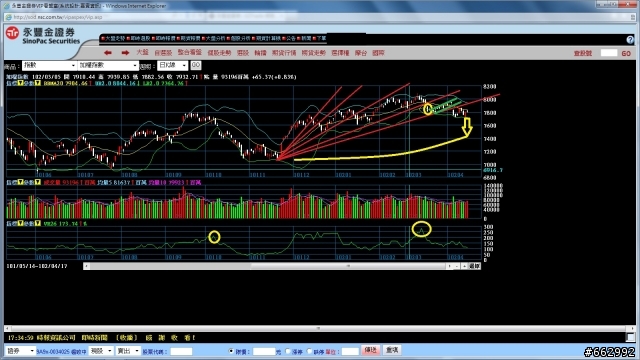Open the 期貨行情 futures quotes tab
The height and width of the screenshot is (360, 640).
tap(284, 53)
